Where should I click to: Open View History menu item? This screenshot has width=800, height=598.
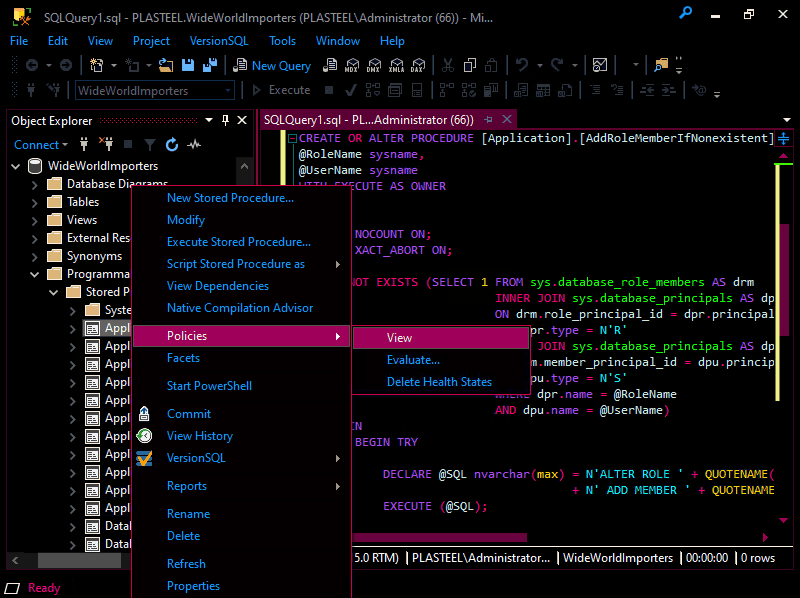click(241, 436)
